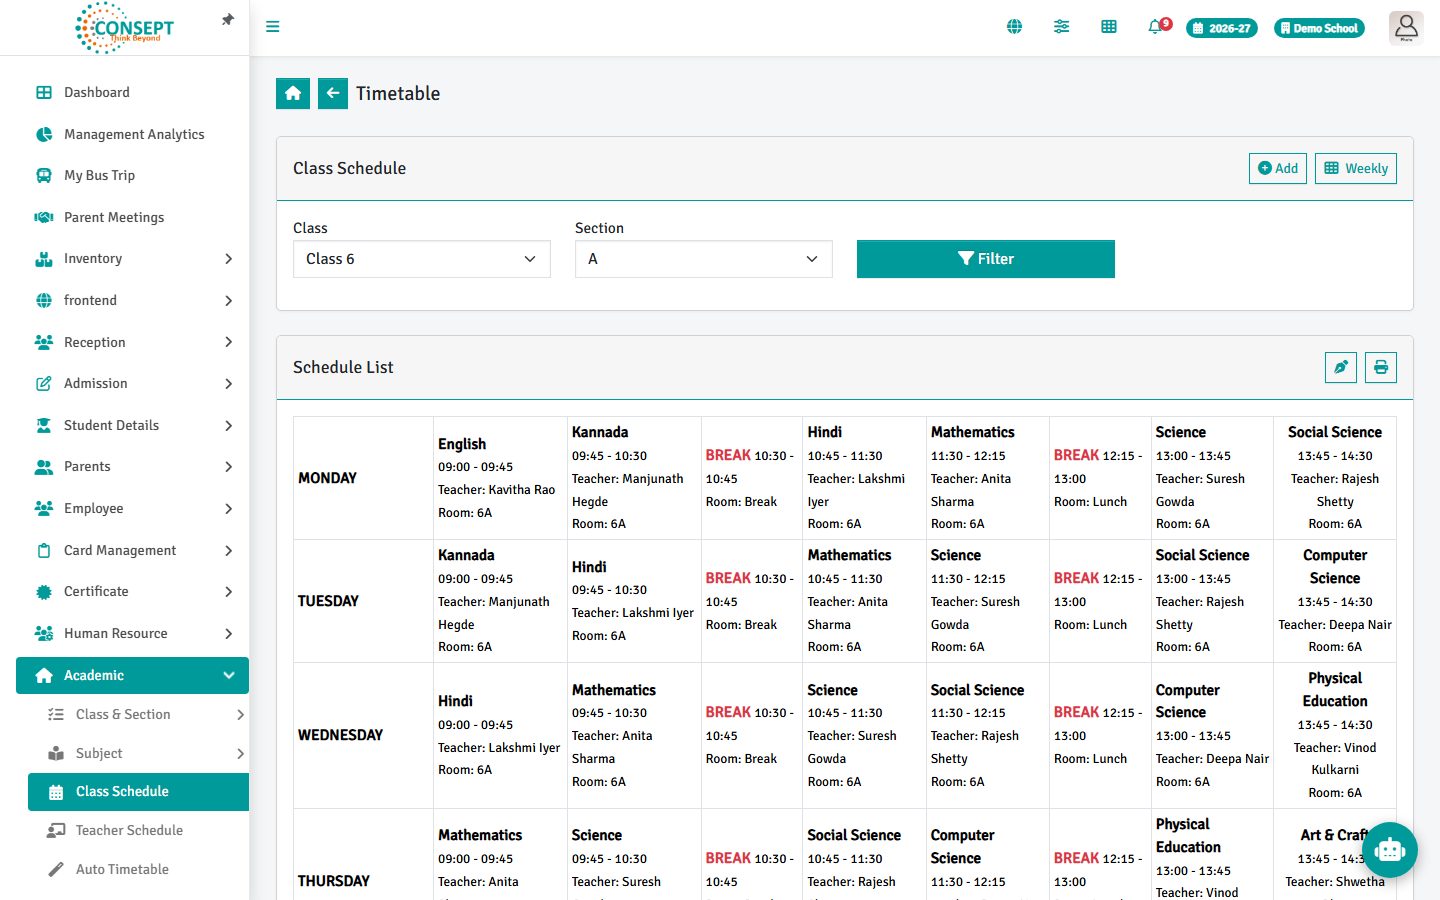This screenshot has width=1440, height=900.
Task: Open the globe language icon in header
Action: (1014, 27)
